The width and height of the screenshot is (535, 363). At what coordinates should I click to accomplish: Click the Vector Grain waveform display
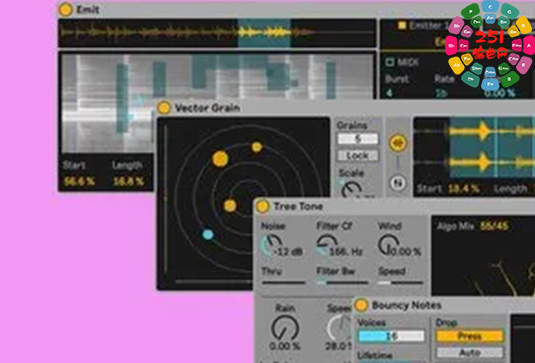coord(474,147)
